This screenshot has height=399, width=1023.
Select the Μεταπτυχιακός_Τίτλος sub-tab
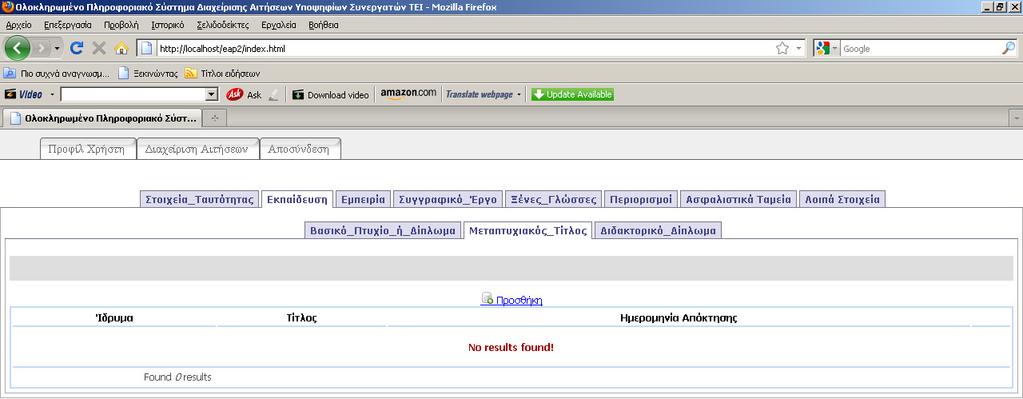coord(528,231)
